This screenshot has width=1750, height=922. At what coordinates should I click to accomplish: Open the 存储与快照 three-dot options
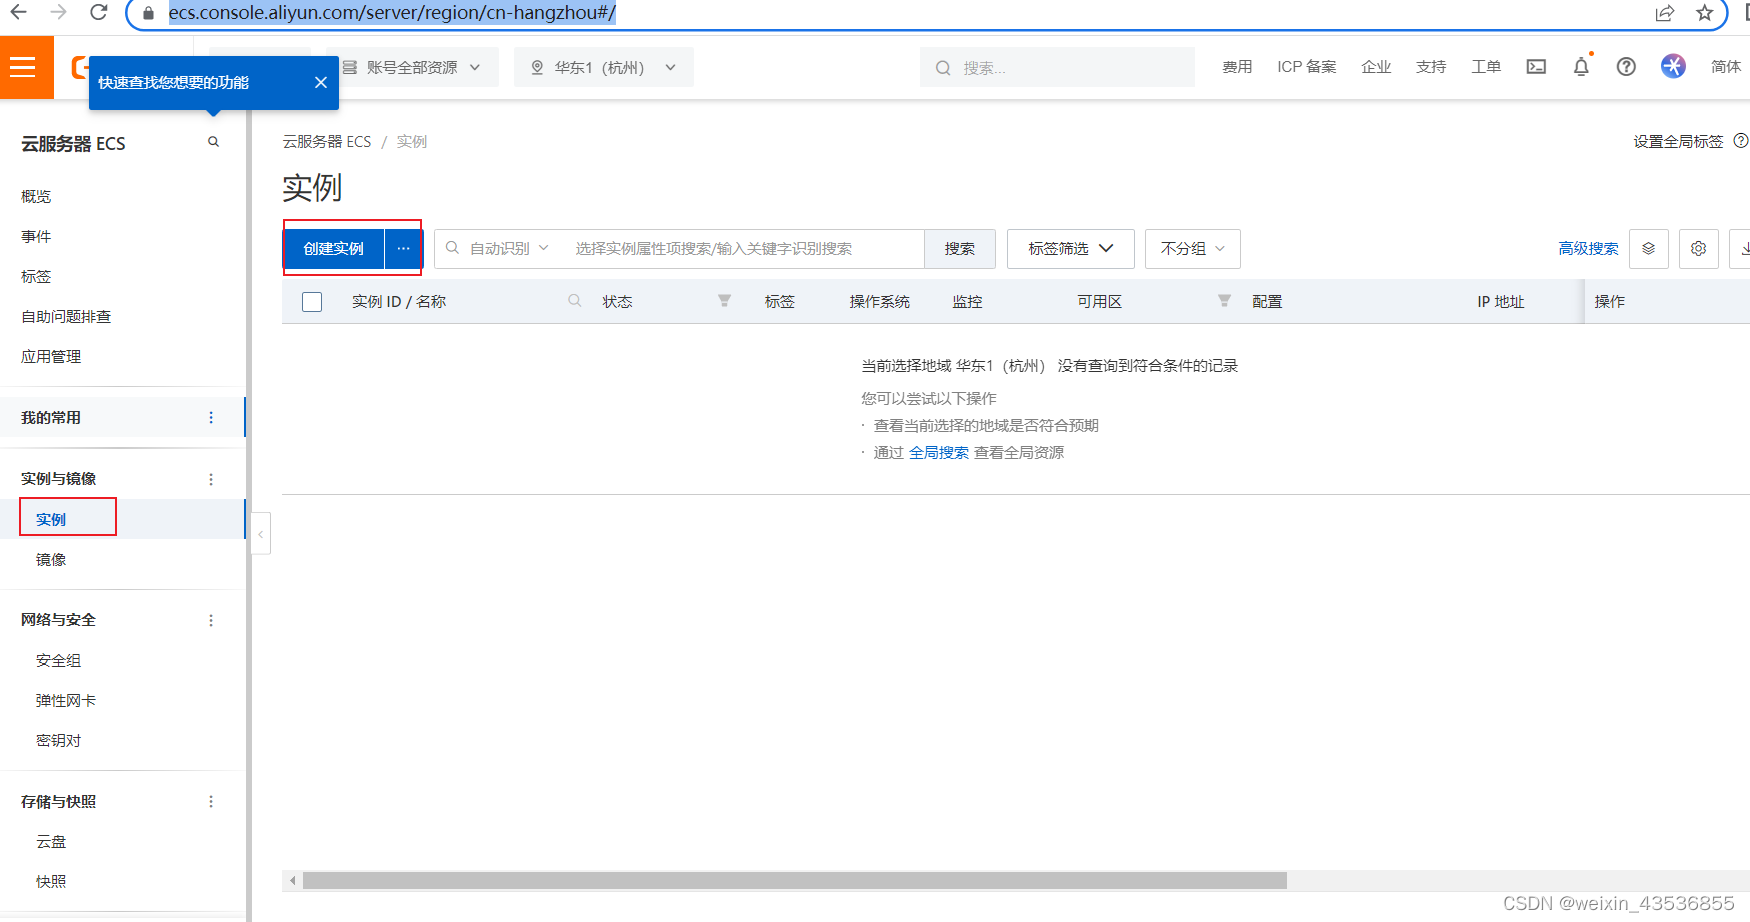pyautogui.click(x=211, y=801)
